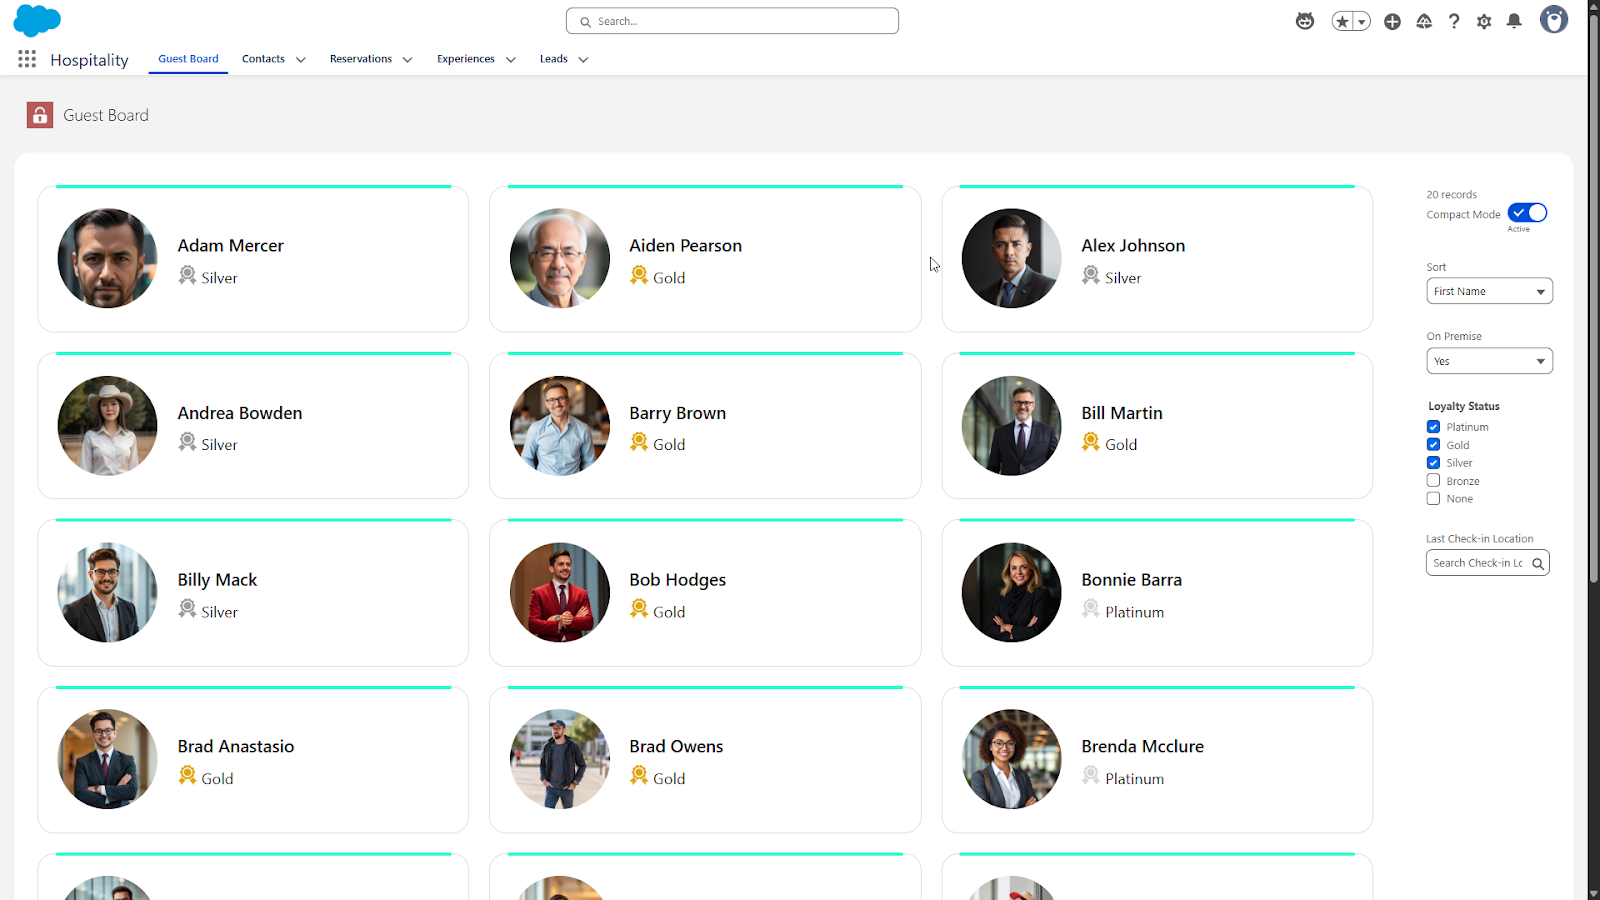Image resolution: width=1600 pixels, height=900 pixels.
Task: Click Bill Martin's Gold badge icon
Action: click(x=1091, y=442)
